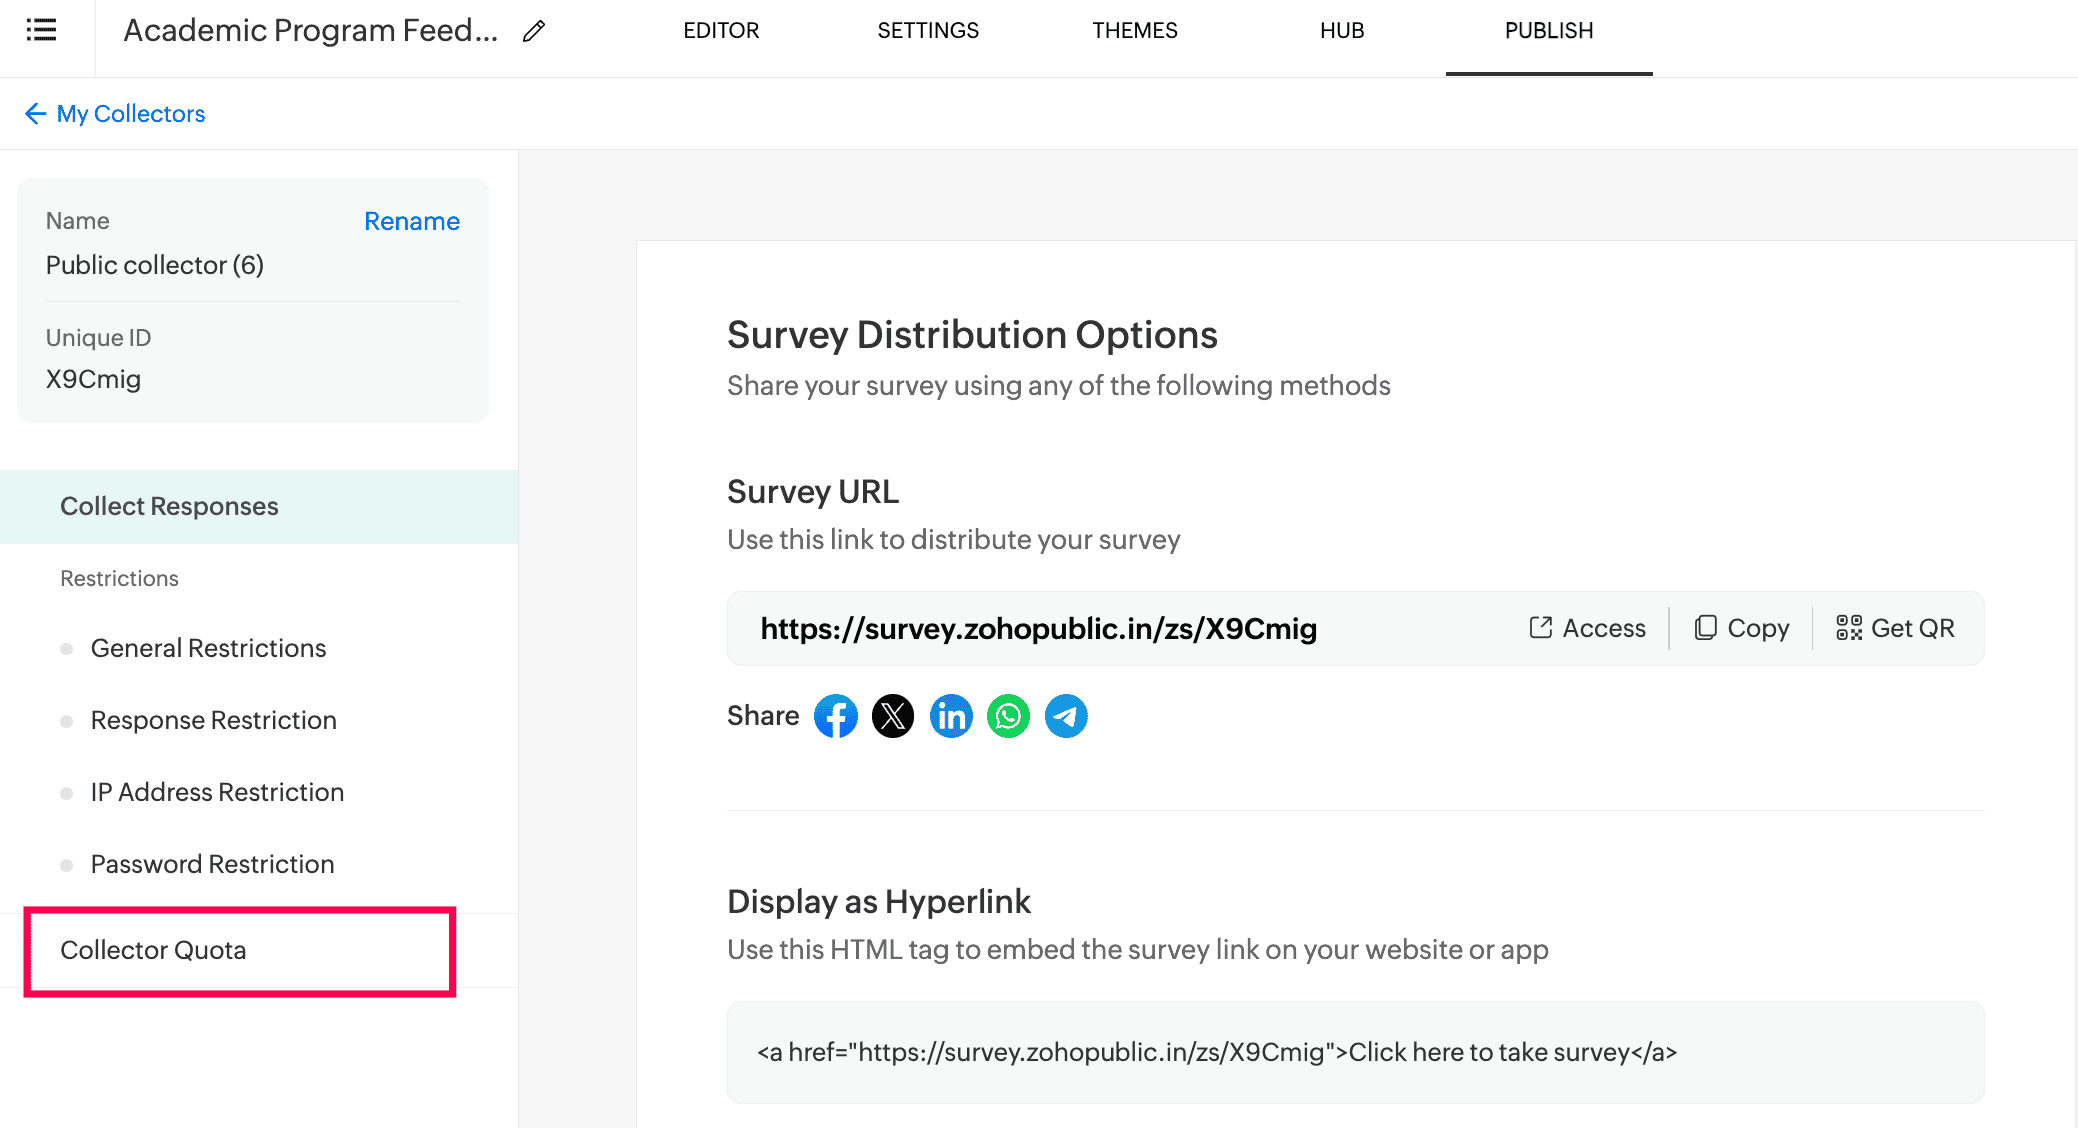Share survey on LinkedIn

click(951, 716)
